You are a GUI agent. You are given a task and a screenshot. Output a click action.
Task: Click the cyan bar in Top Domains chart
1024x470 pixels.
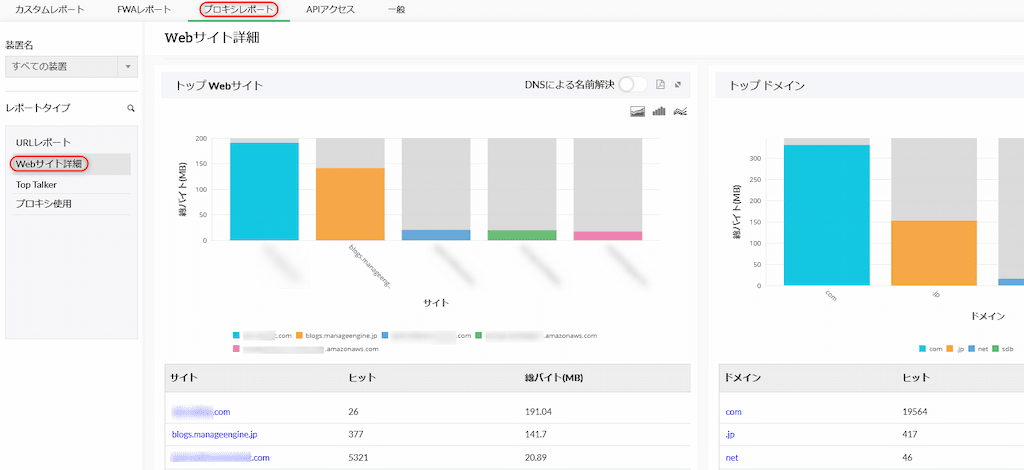point(826,215)
